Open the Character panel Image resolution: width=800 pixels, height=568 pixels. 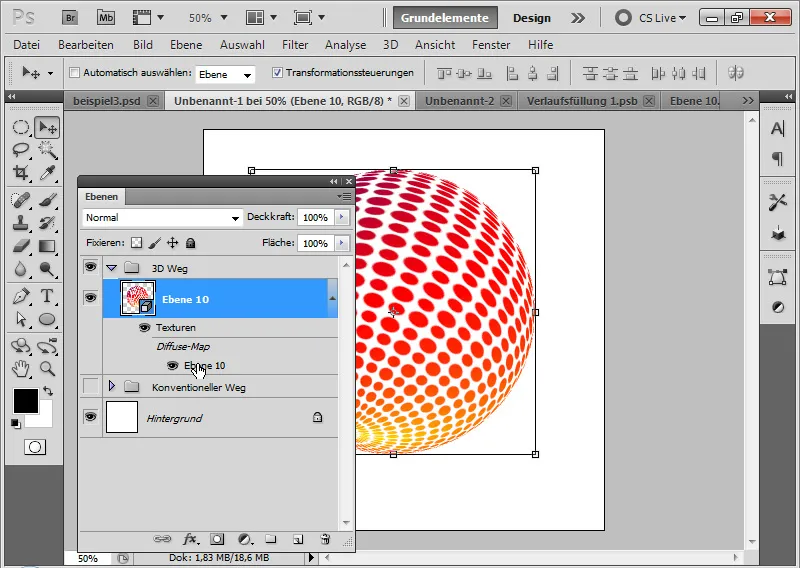[778, 129]
